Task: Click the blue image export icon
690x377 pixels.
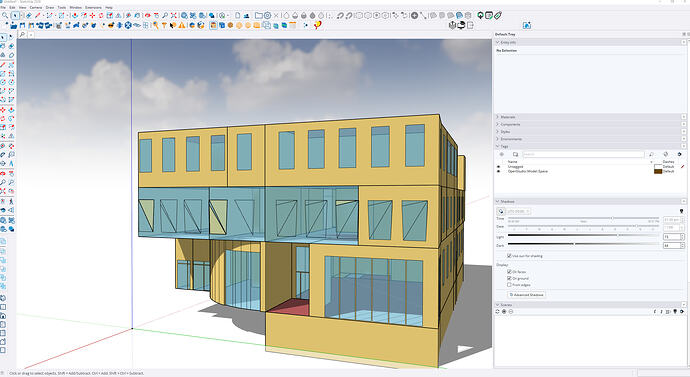Action: (x=527, y=26)
